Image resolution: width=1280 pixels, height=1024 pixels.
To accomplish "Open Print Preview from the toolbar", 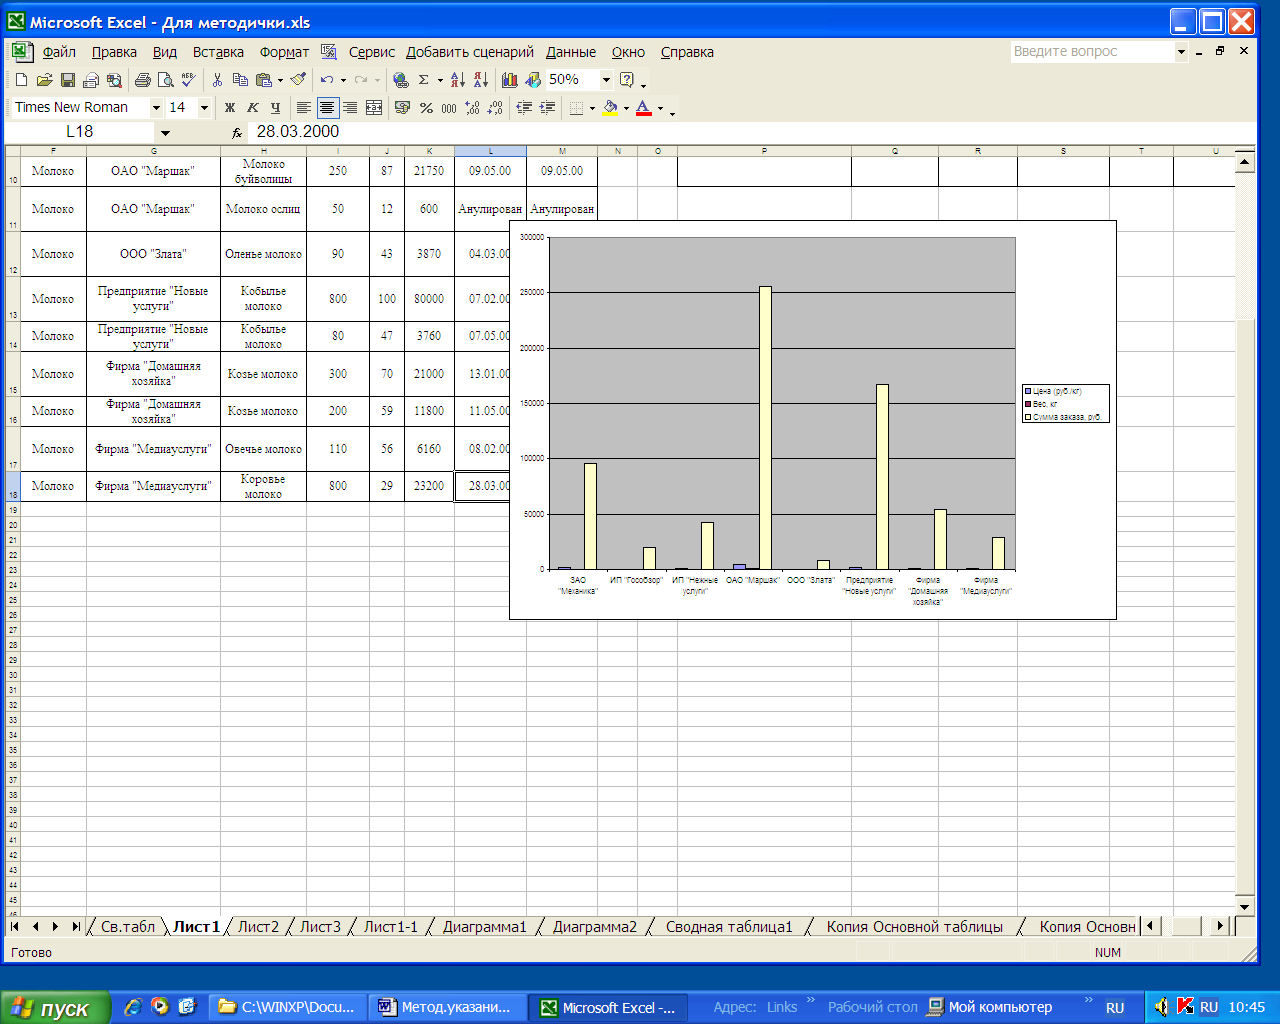I will click(x=166, y=80).
